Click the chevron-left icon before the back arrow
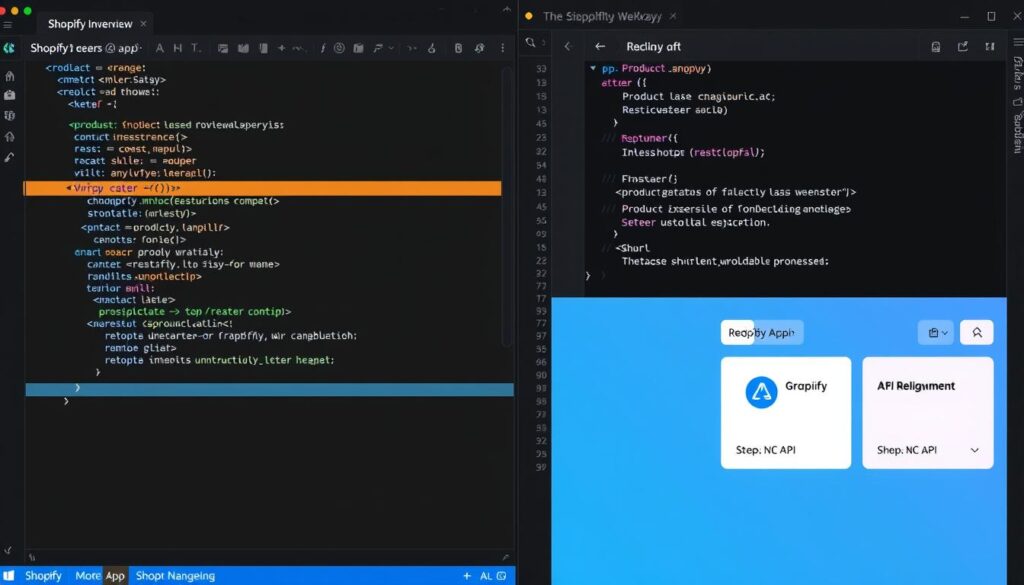The width and height of the screenshot is (1024, 585). [568, 46]
